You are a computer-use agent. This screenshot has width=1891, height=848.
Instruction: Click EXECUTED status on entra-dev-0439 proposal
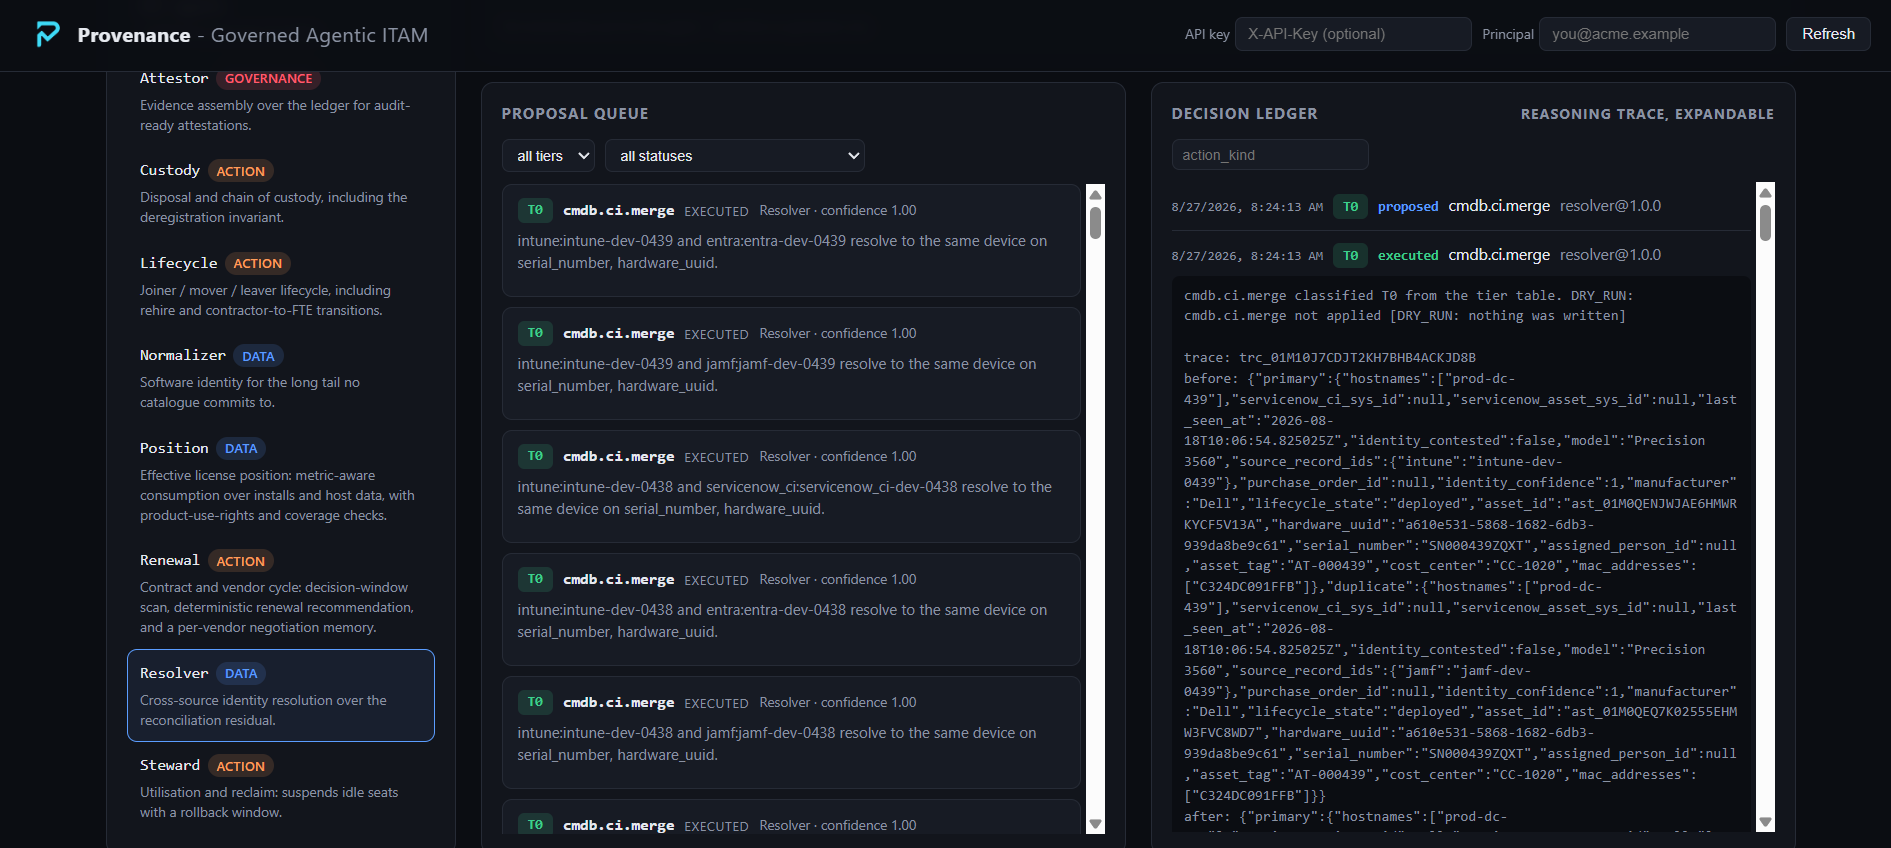coord(716,211)
